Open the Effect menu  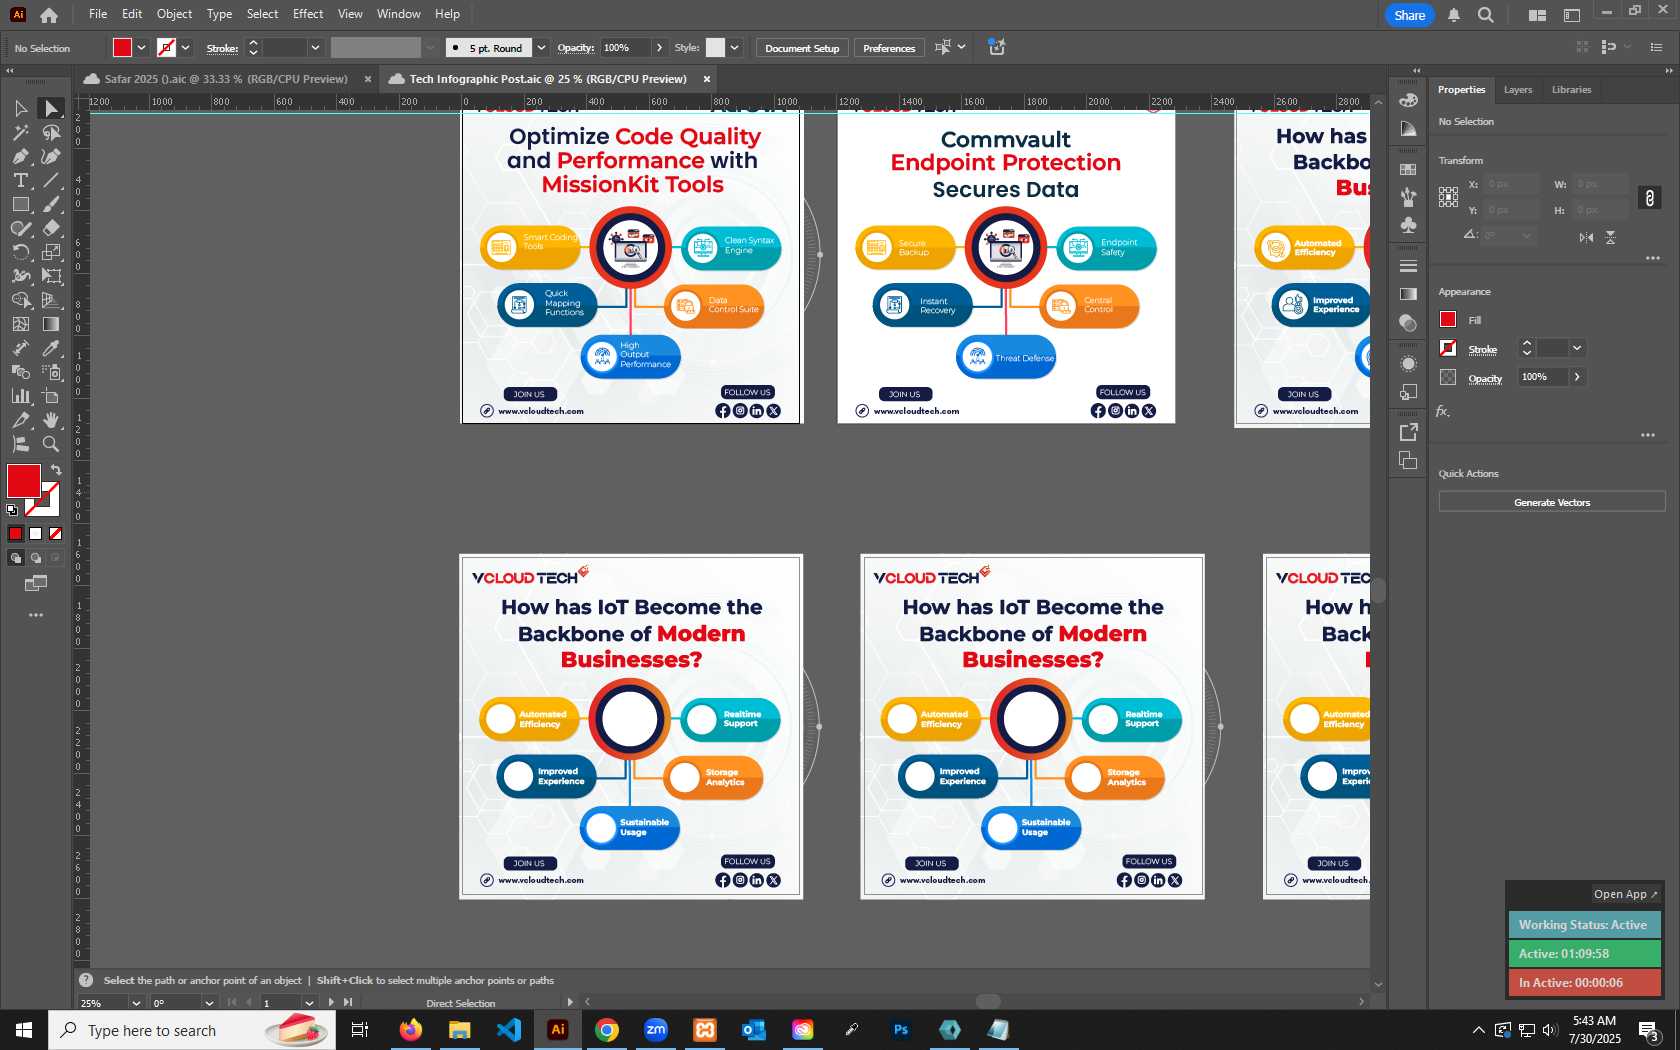pos(308,14)
